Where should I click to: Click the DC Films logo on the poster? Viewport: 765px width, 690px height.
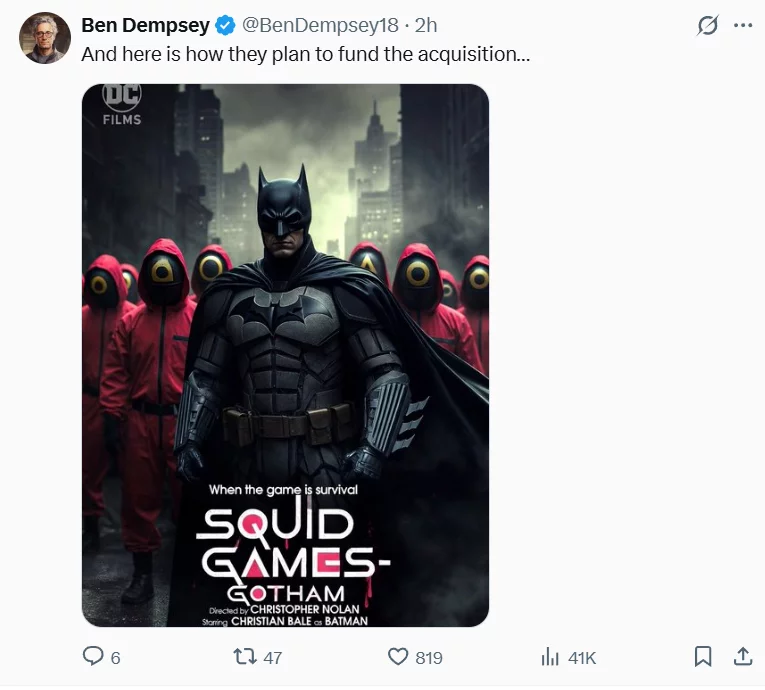pyautogui.click(x=122, y=104)
